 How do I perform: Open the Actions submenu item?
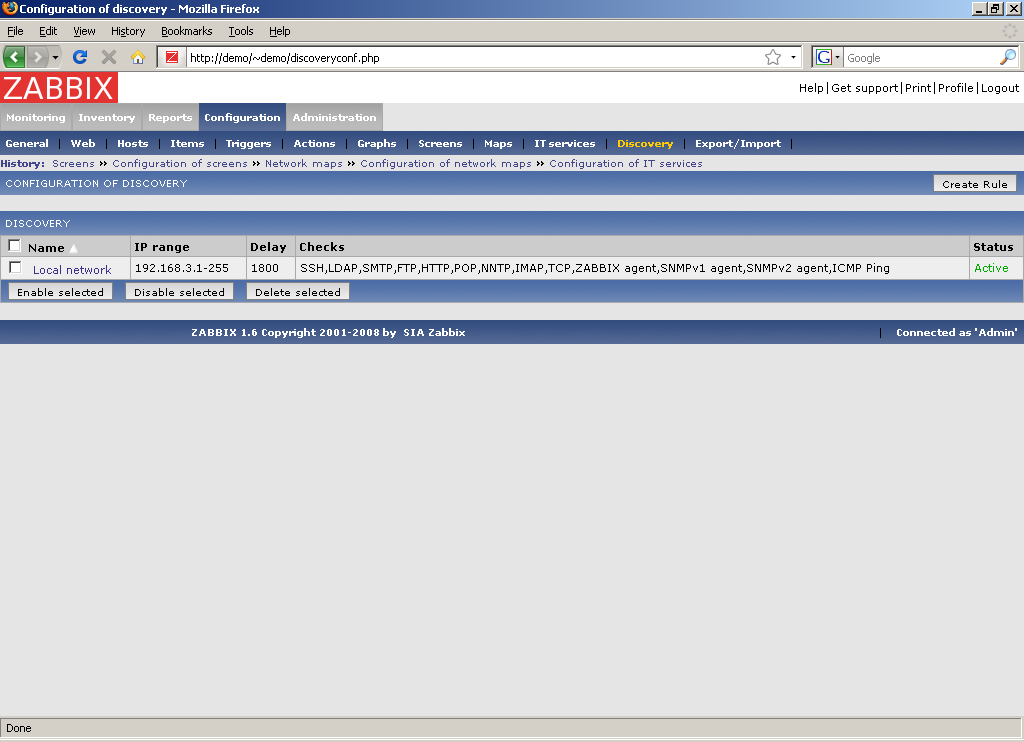click(314, 144)
